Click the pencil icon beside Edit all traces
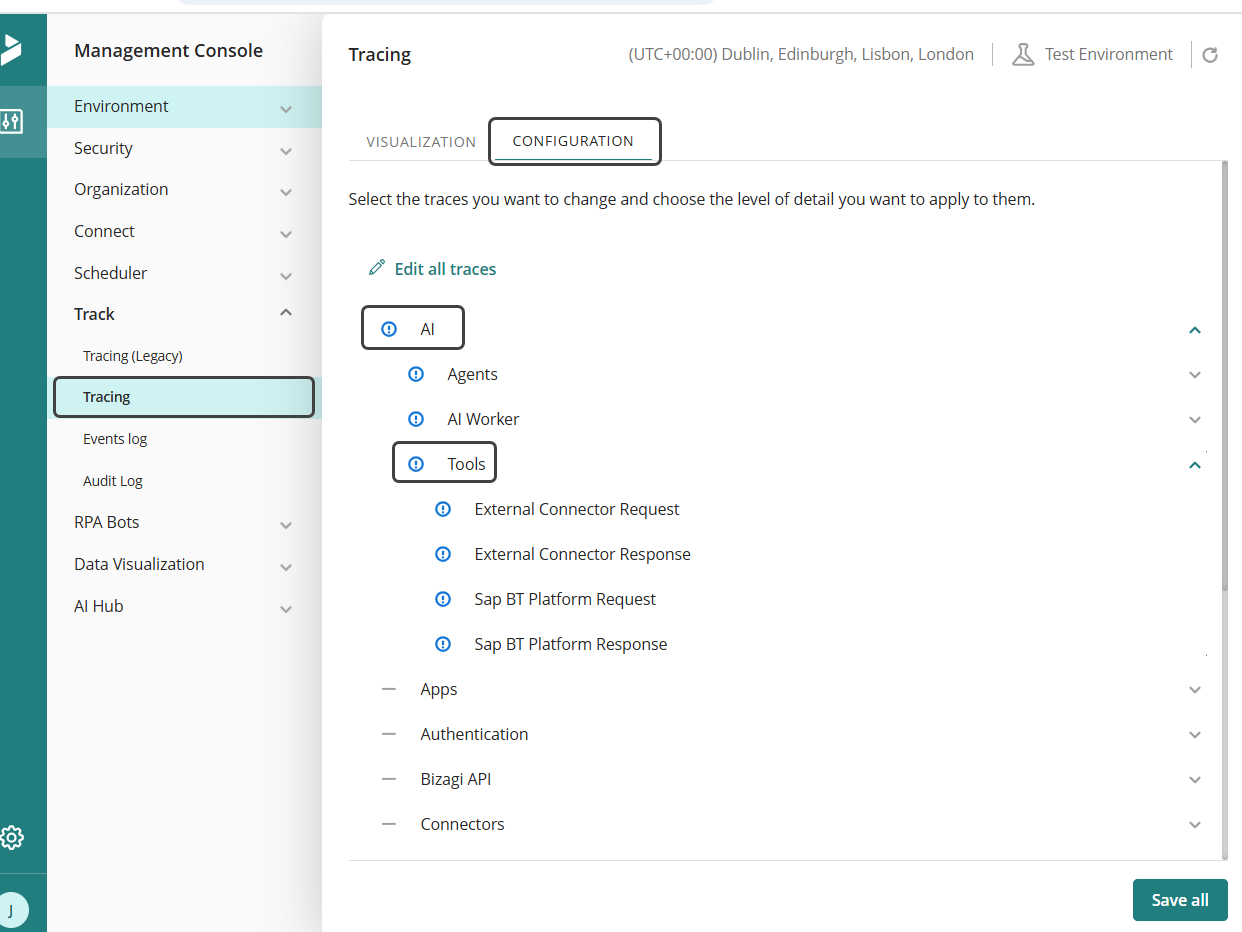 pos(377,267)
